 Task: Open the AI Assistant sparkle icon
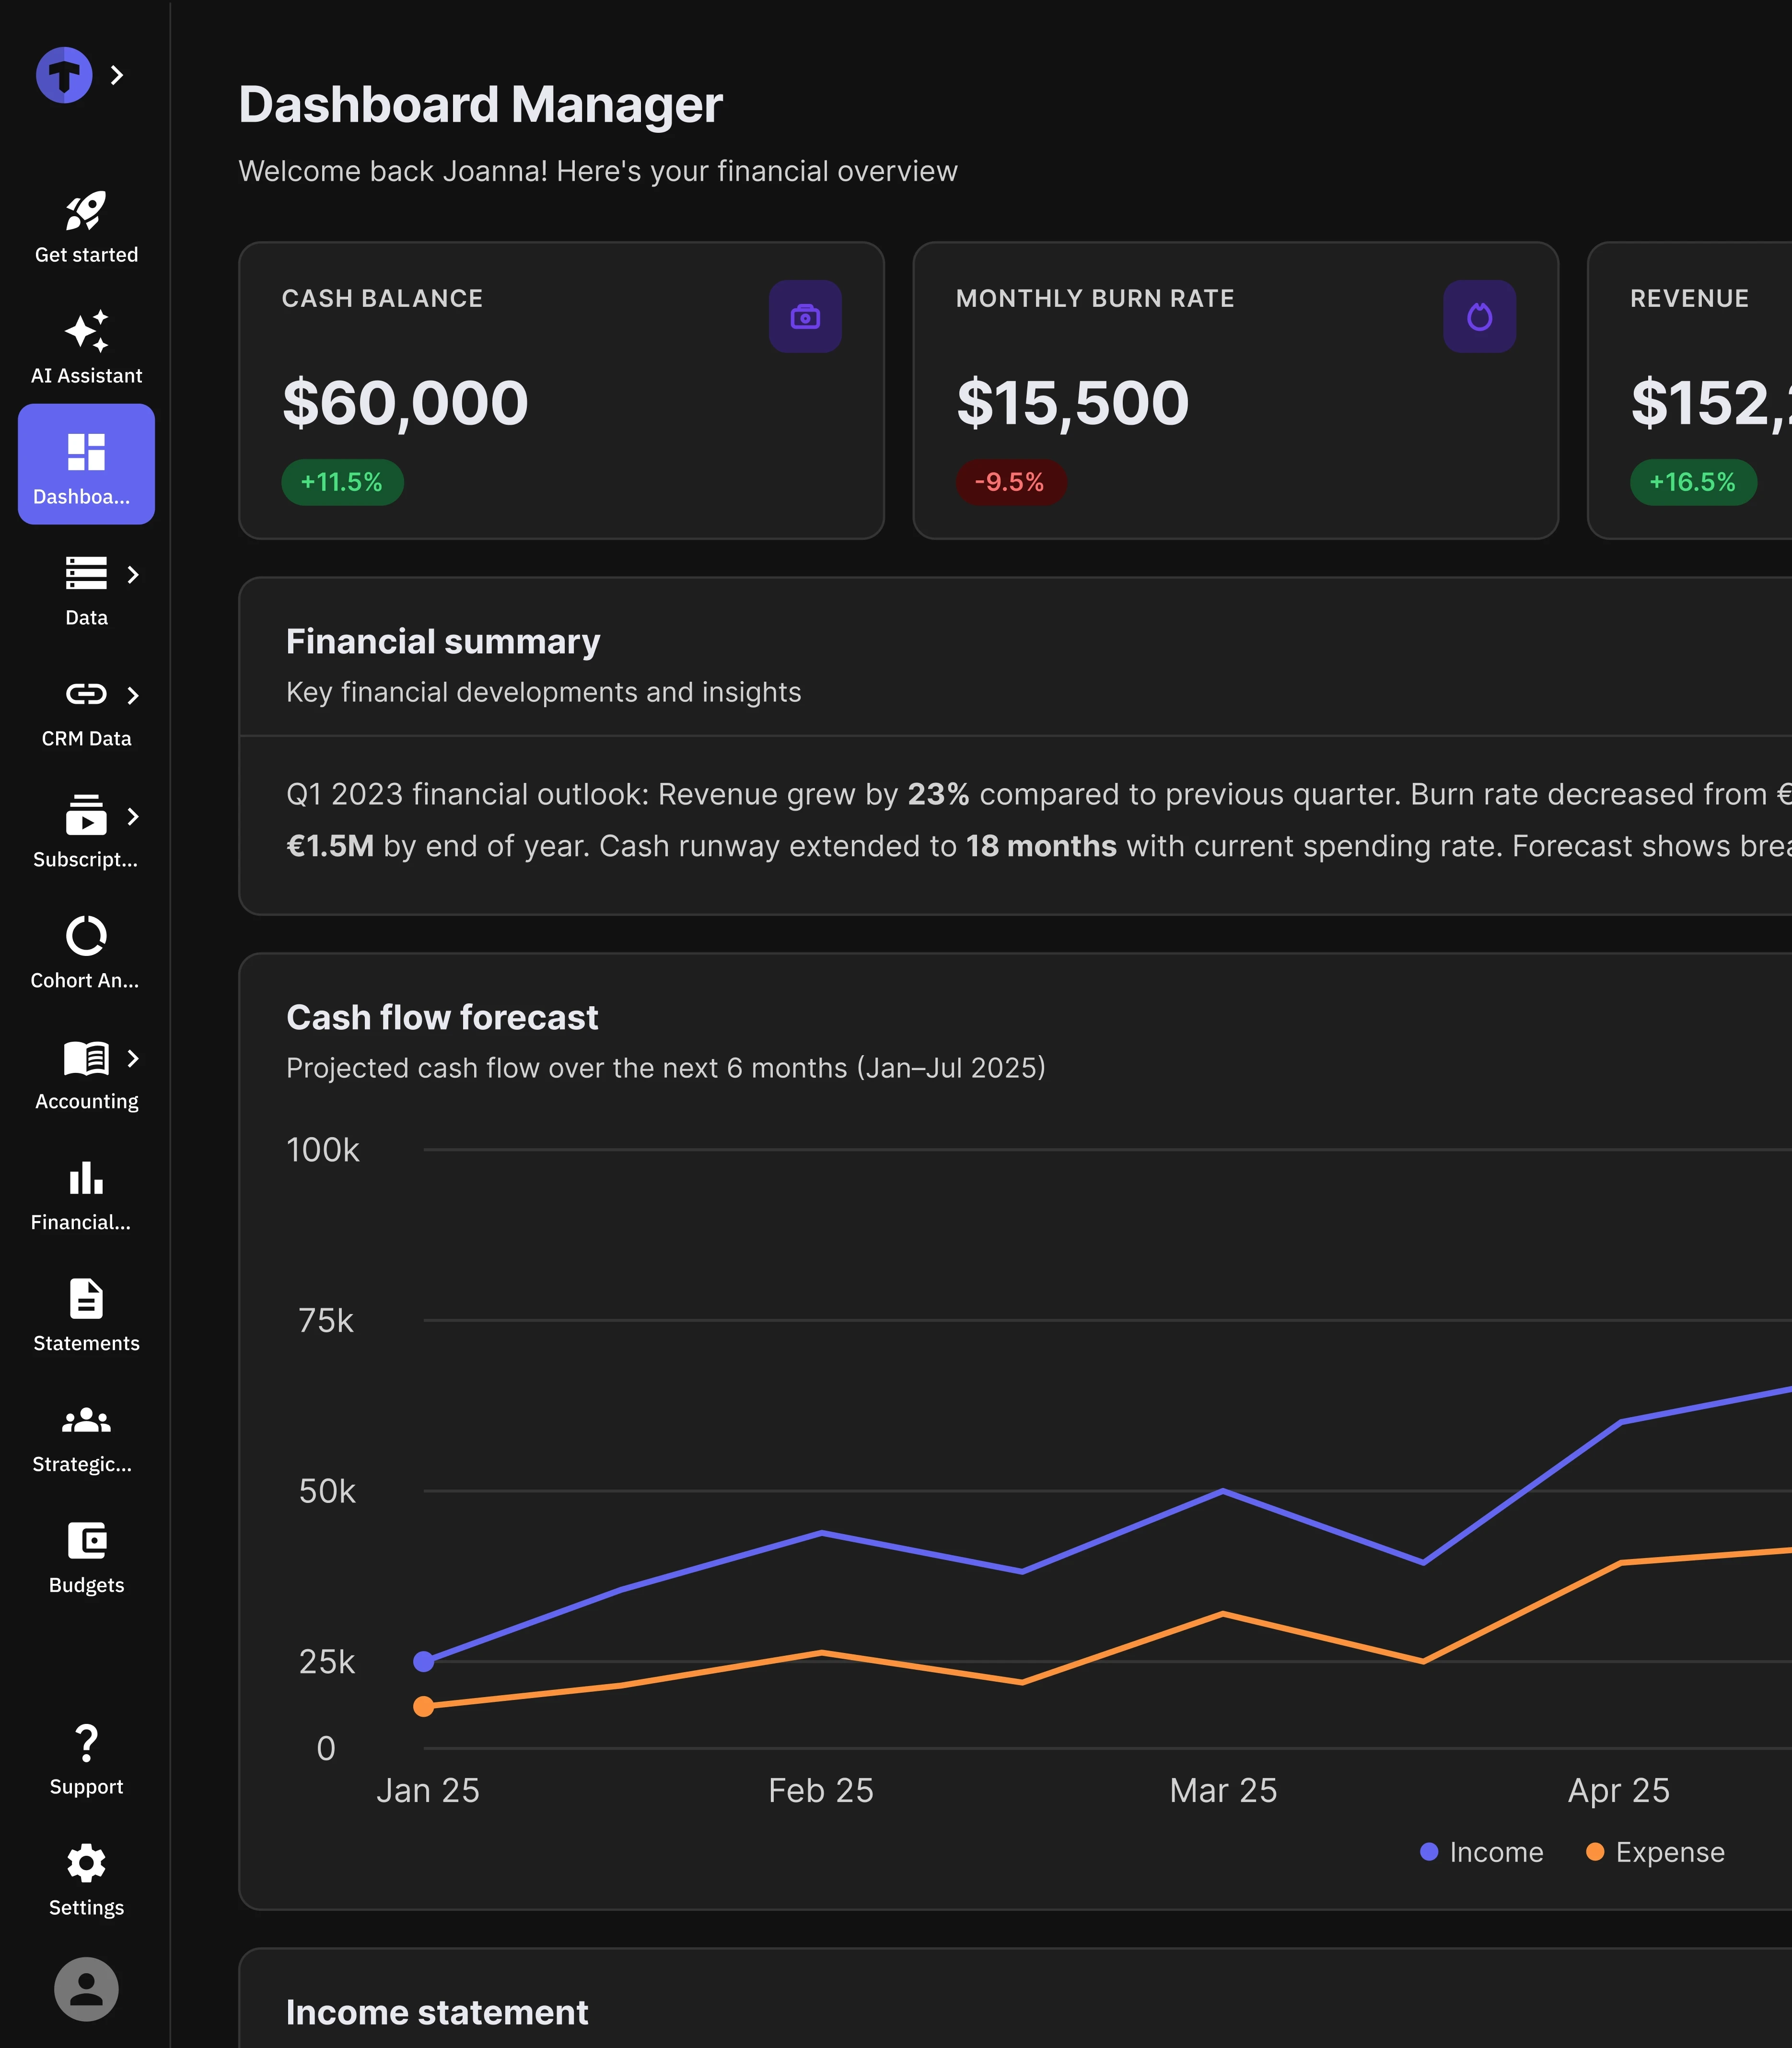(x=86, y=331)
